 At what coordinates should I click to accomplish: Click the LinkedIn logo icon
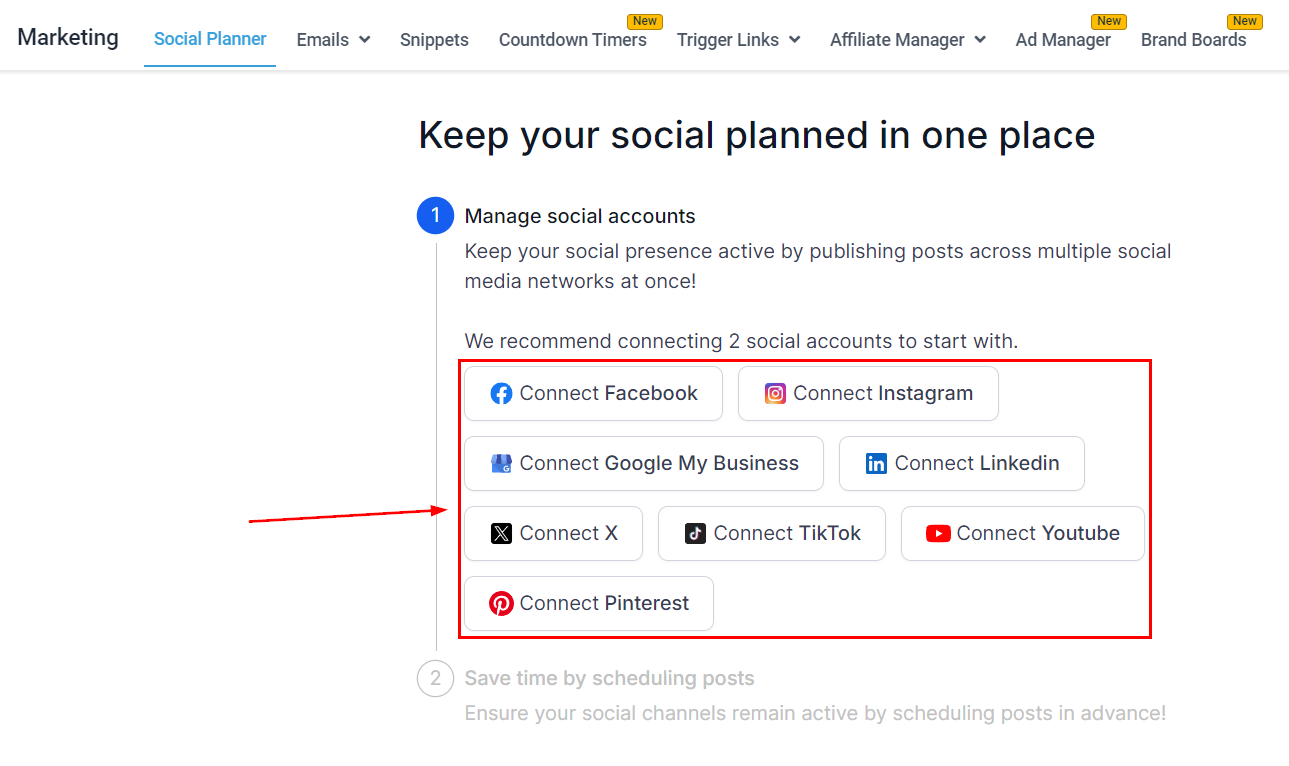click(876, 464)
